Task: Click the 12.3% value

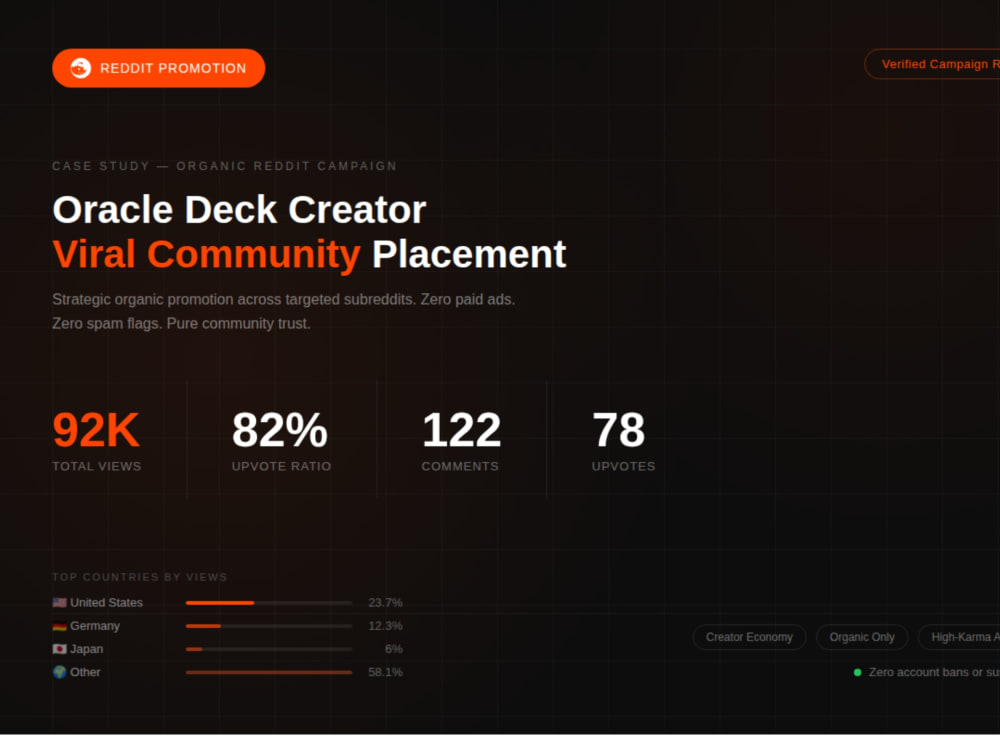Action: point(385,626)
